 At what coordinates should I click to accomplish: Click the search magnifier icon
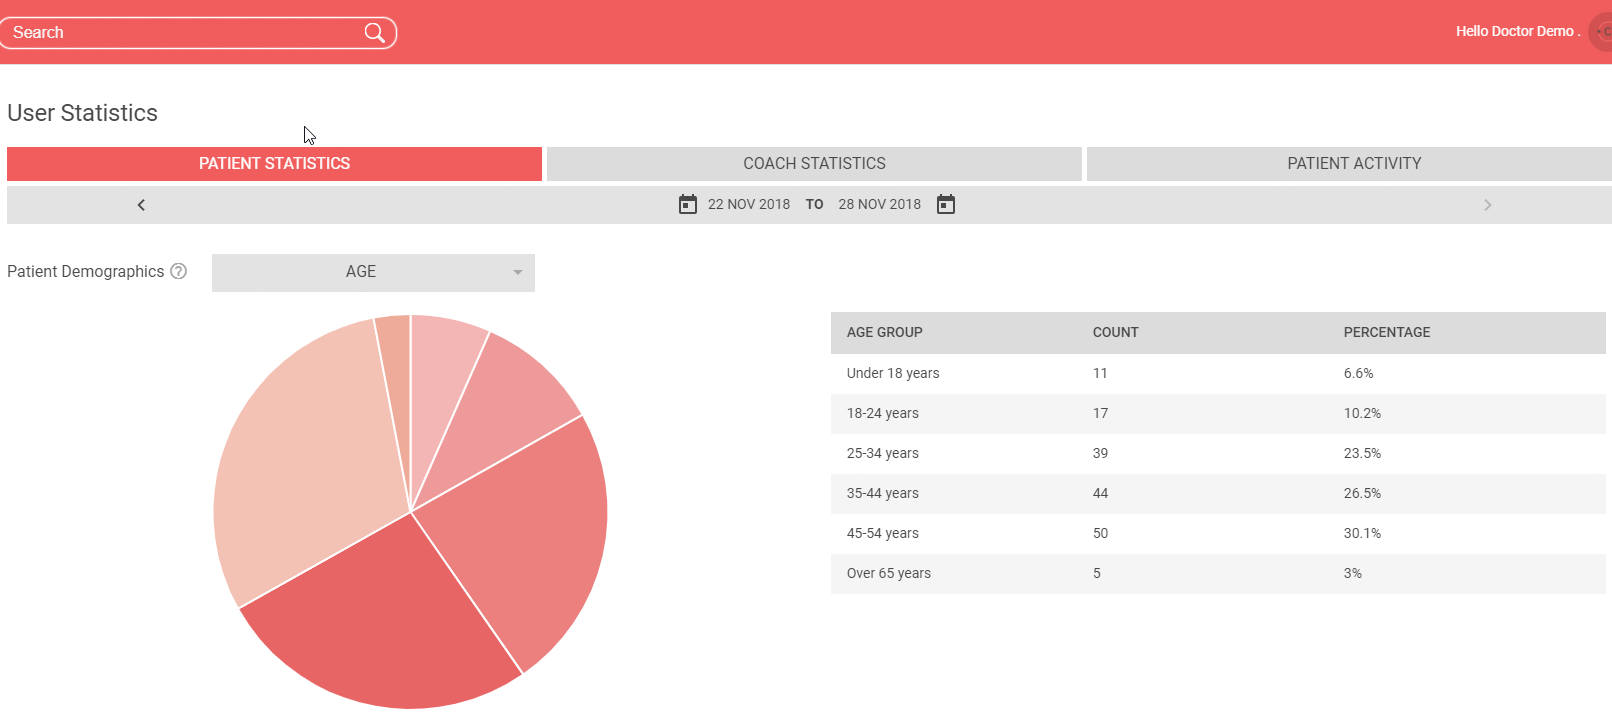(x=374, y=33)
